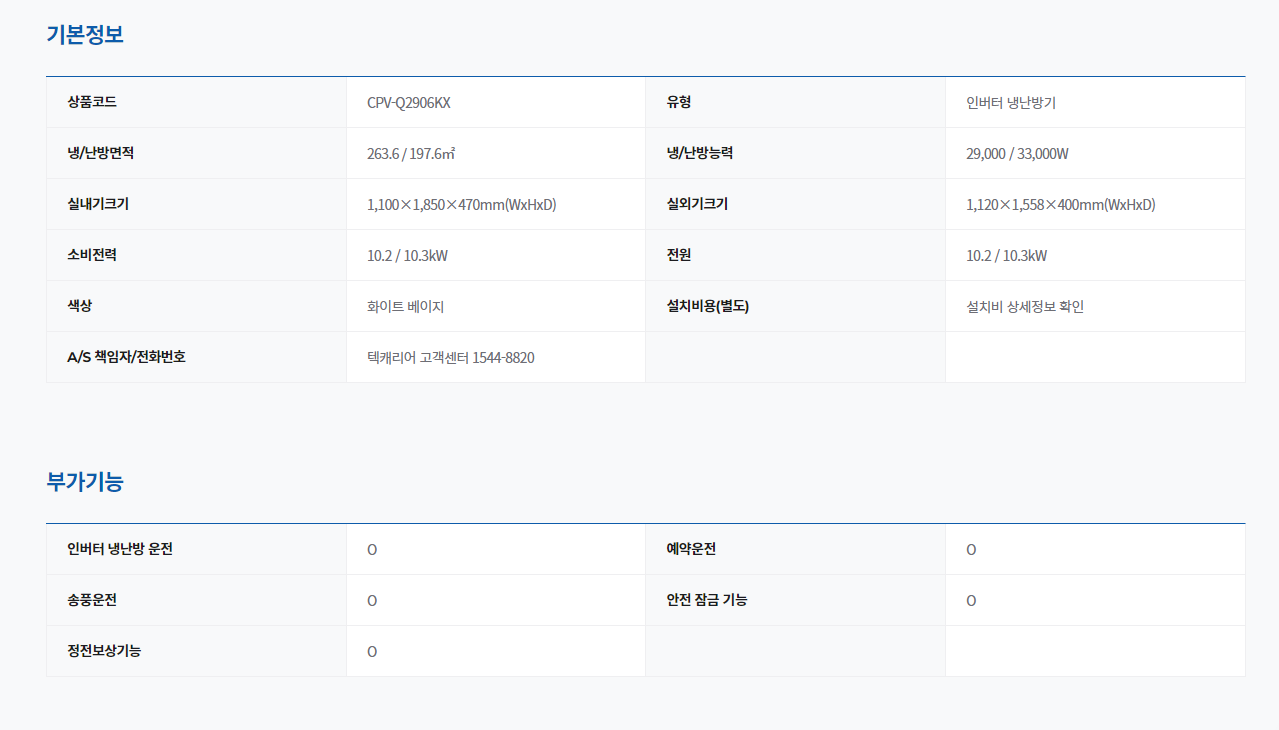Click the 텍캐리어 고객센터 1544-8820 phone number
Viewport: 1279px width, 730px height.
point(451,358)
